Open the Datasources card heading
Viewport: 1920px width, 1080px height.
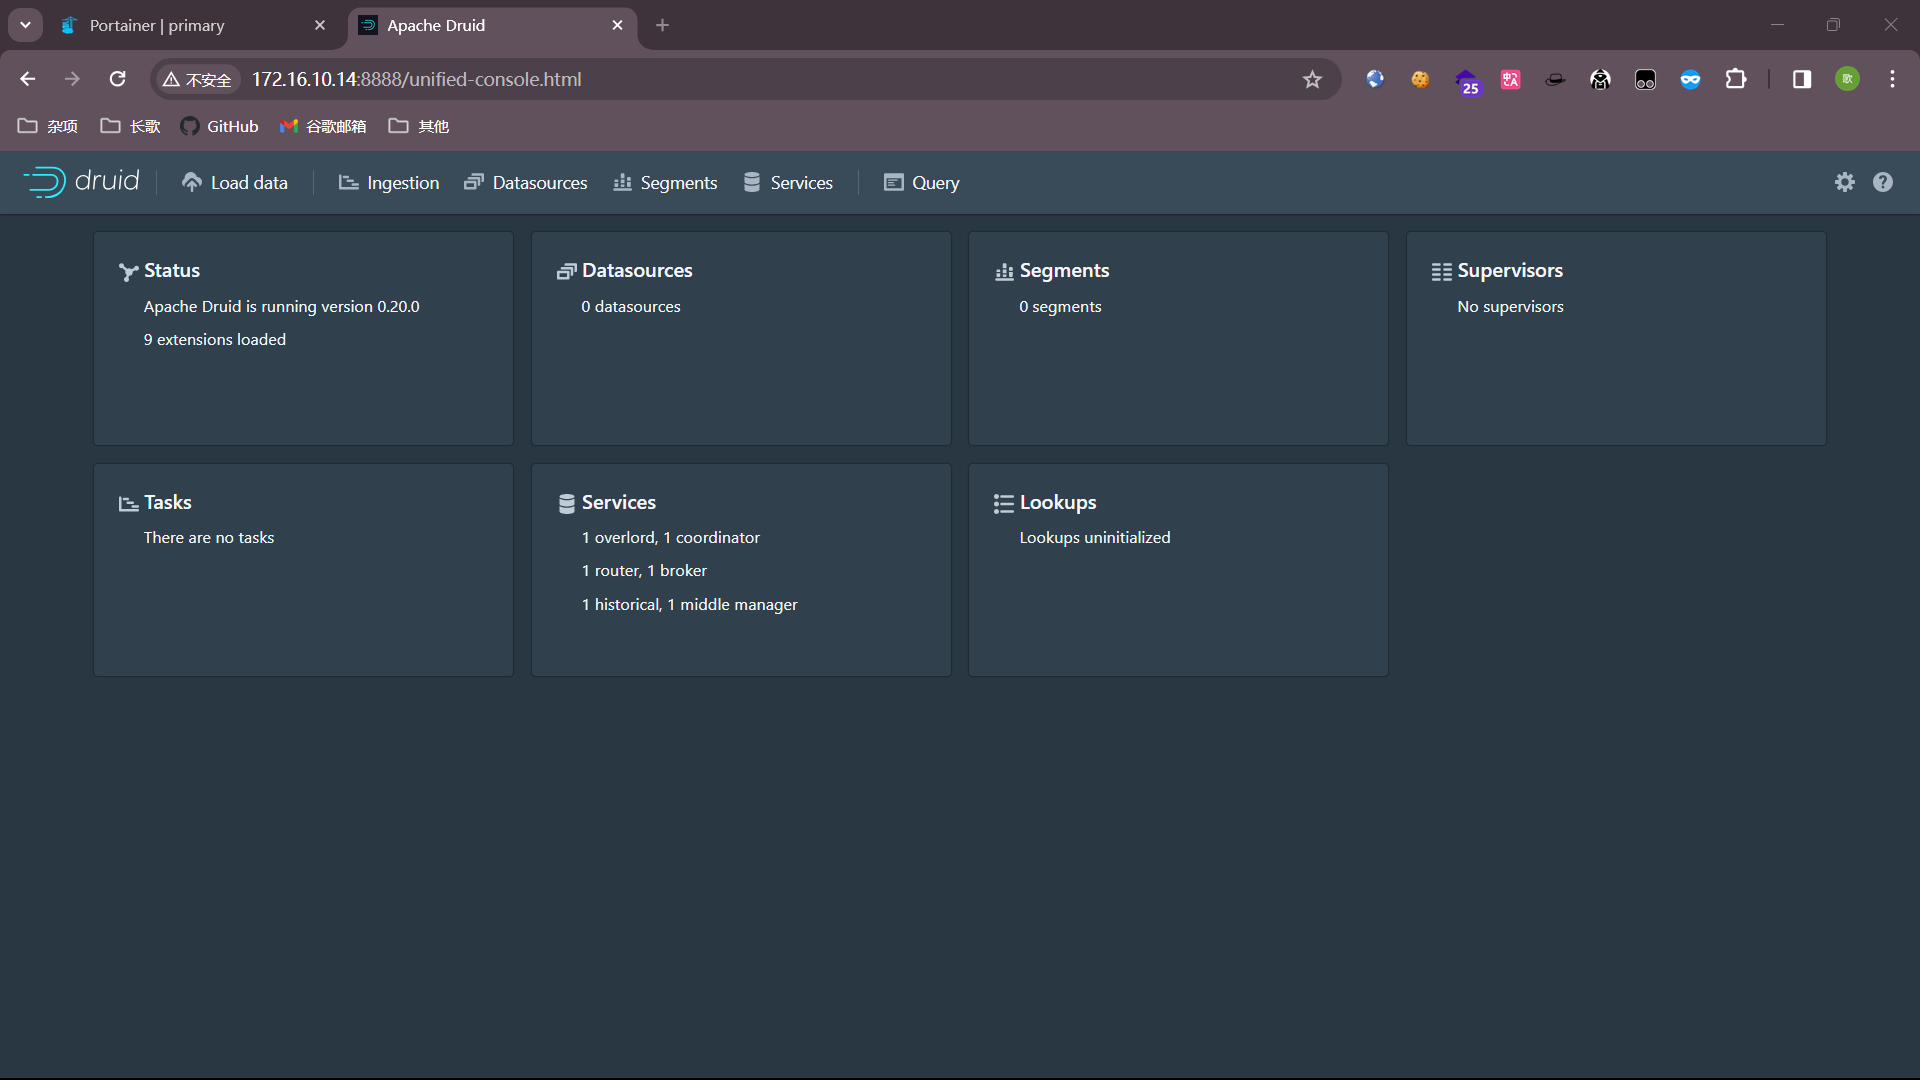tap(637, 270)
